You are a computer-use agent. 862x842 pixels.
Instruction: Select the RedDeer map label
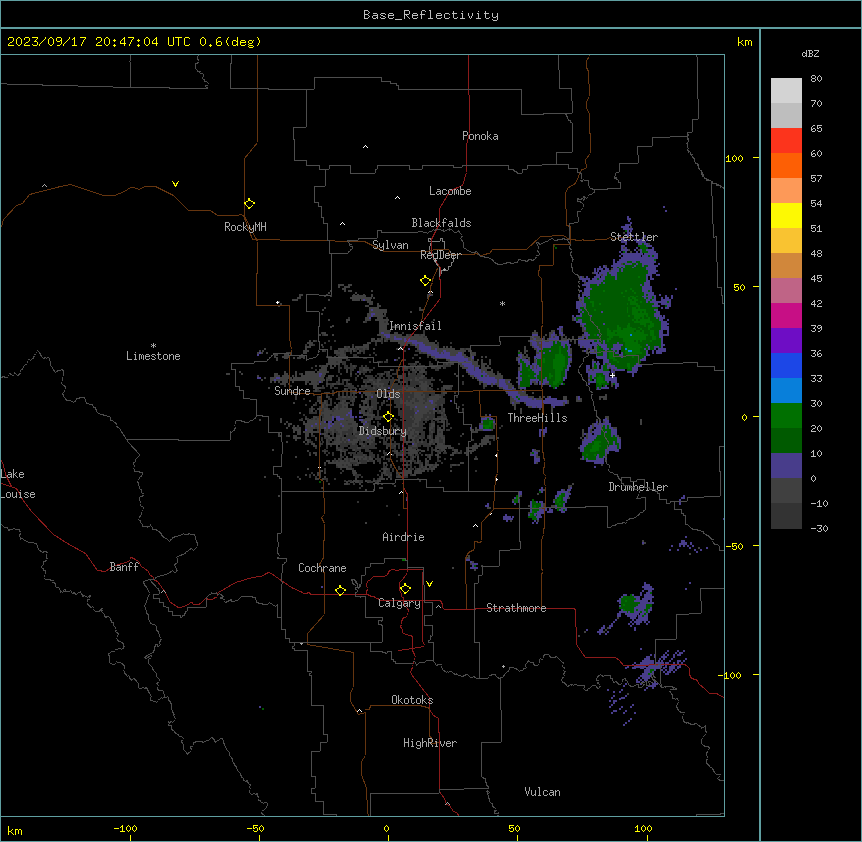[440, 255]
